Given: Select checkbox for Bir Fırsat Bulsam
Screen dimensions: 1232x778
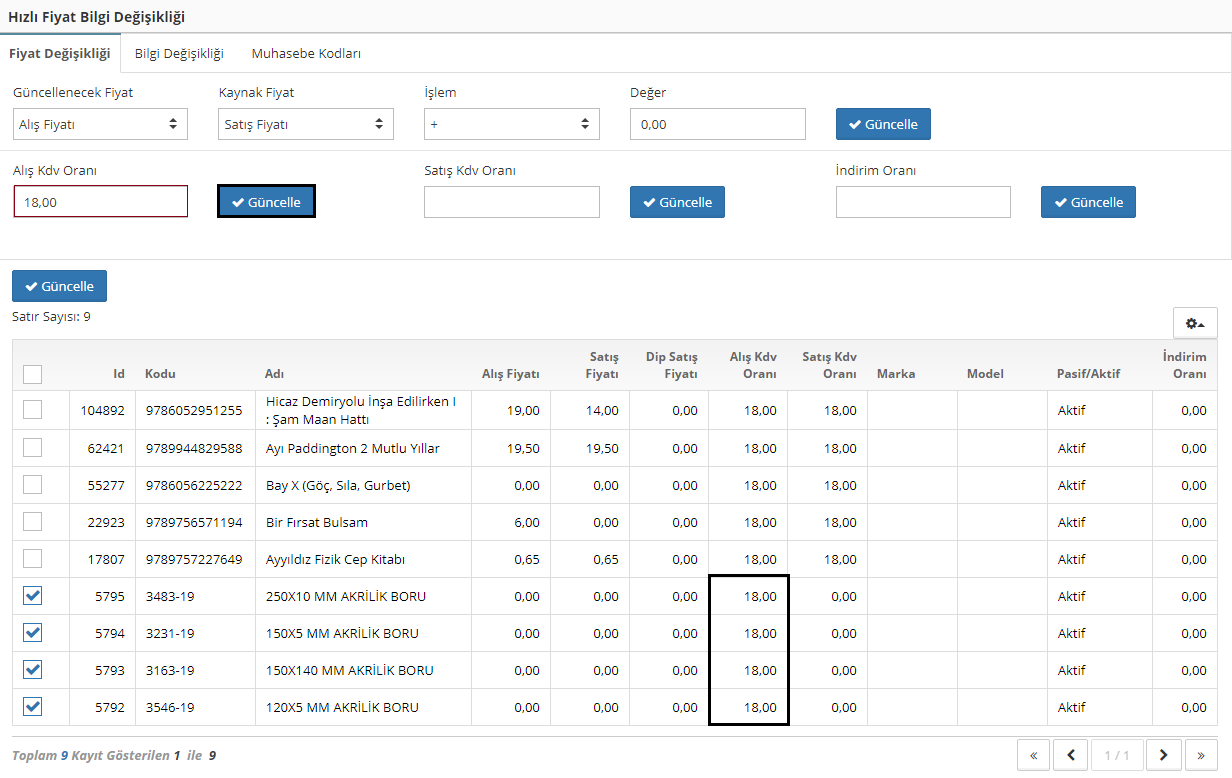Looking at the screenshot, I should (x=33, y=522).
